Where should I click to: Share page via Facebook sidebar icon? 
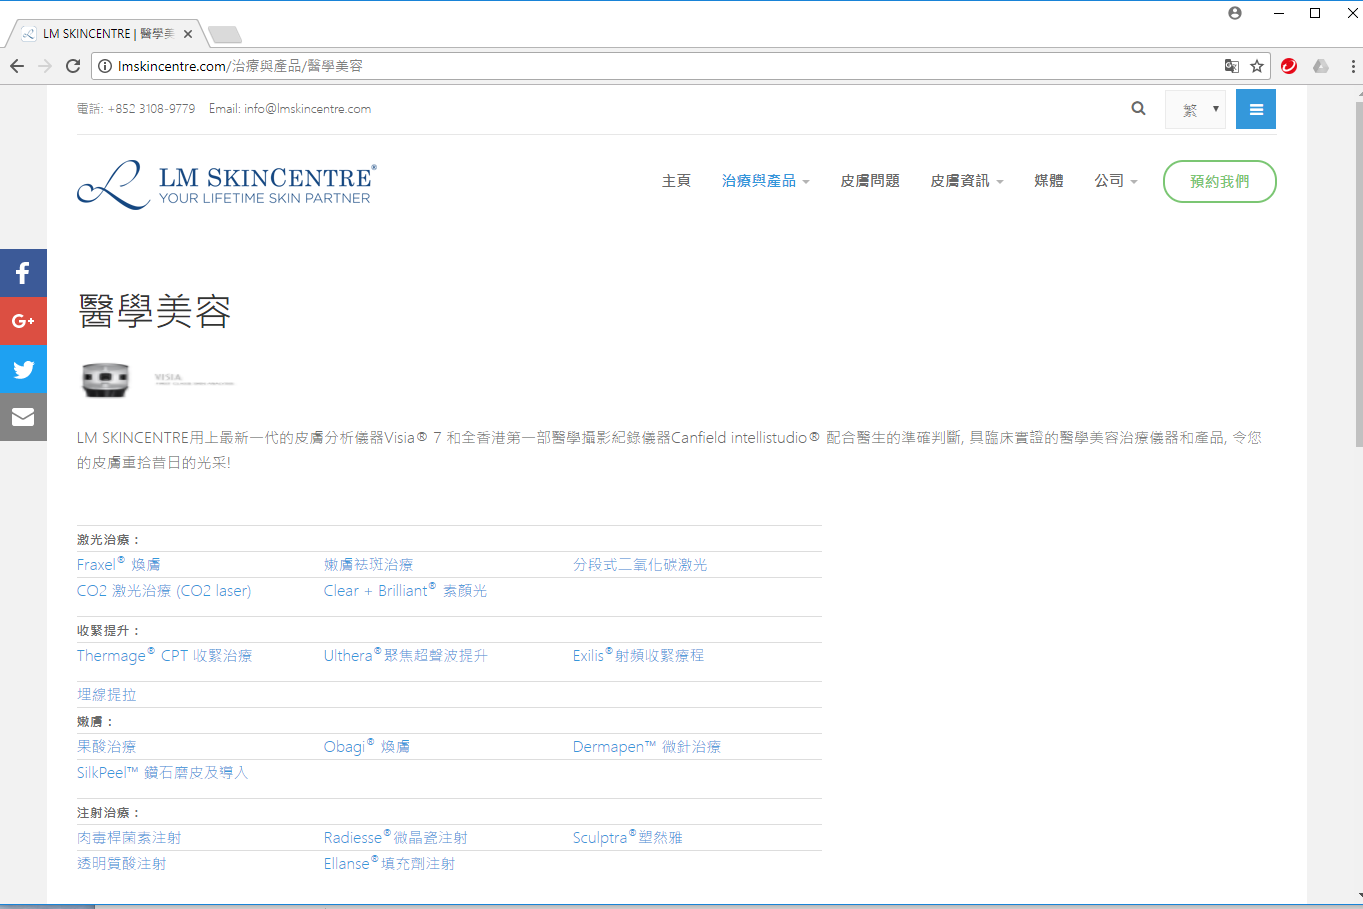[x=23, y=273]
